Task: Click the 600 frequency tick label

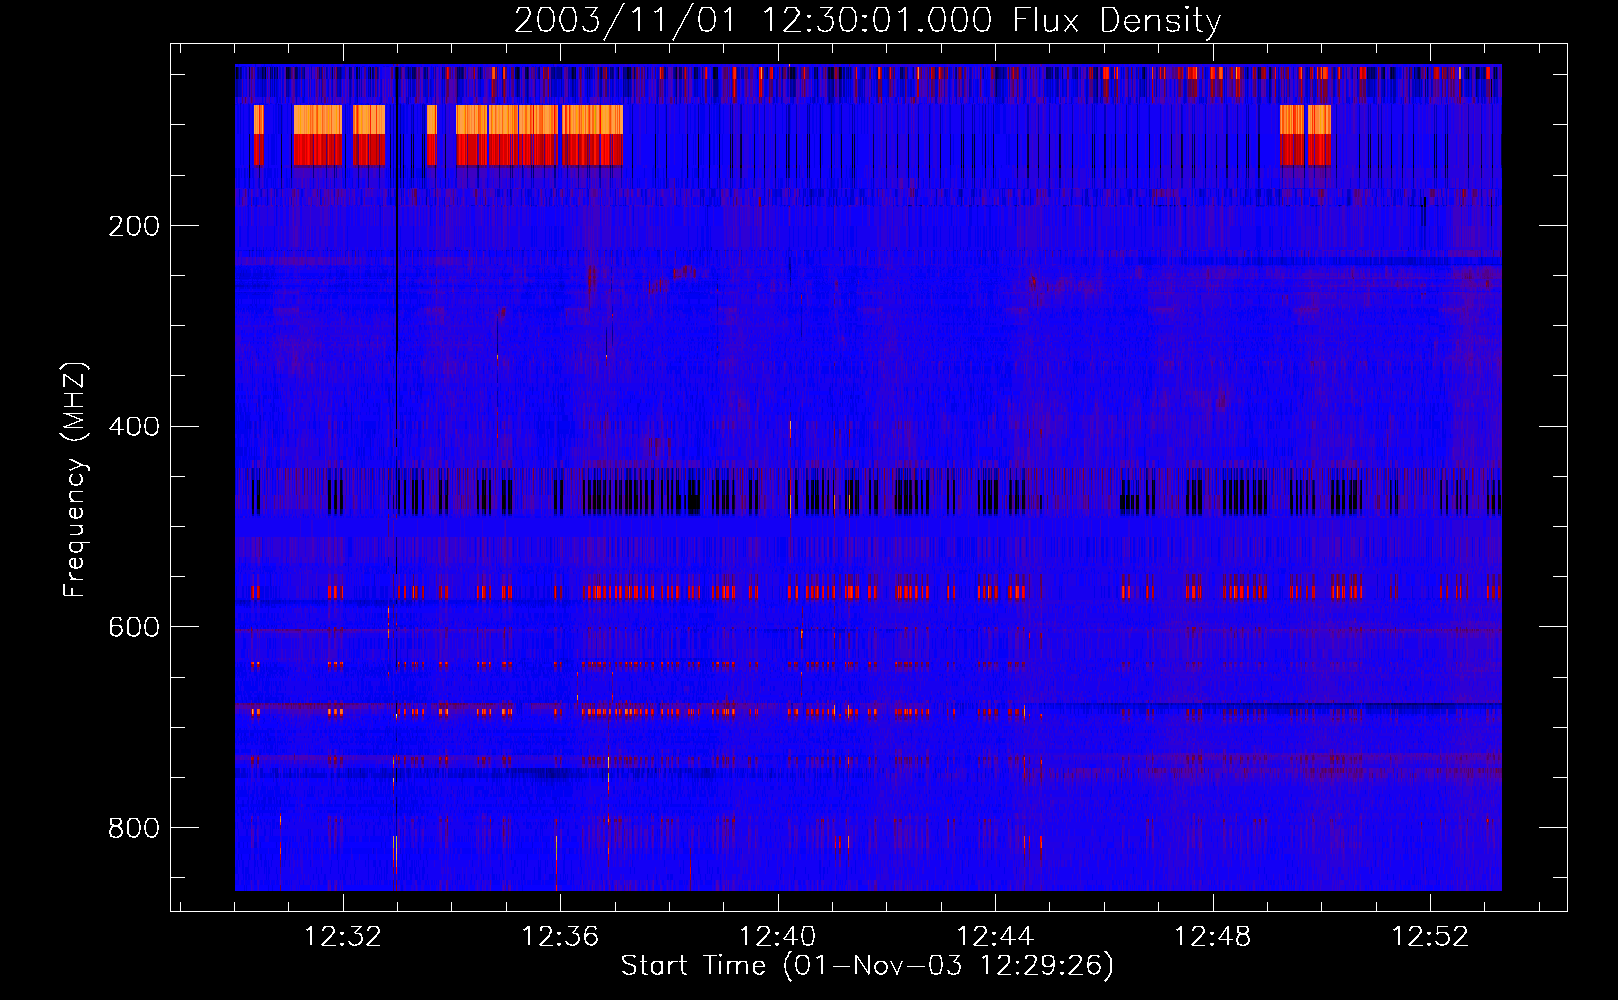Action: pos(134,627)
